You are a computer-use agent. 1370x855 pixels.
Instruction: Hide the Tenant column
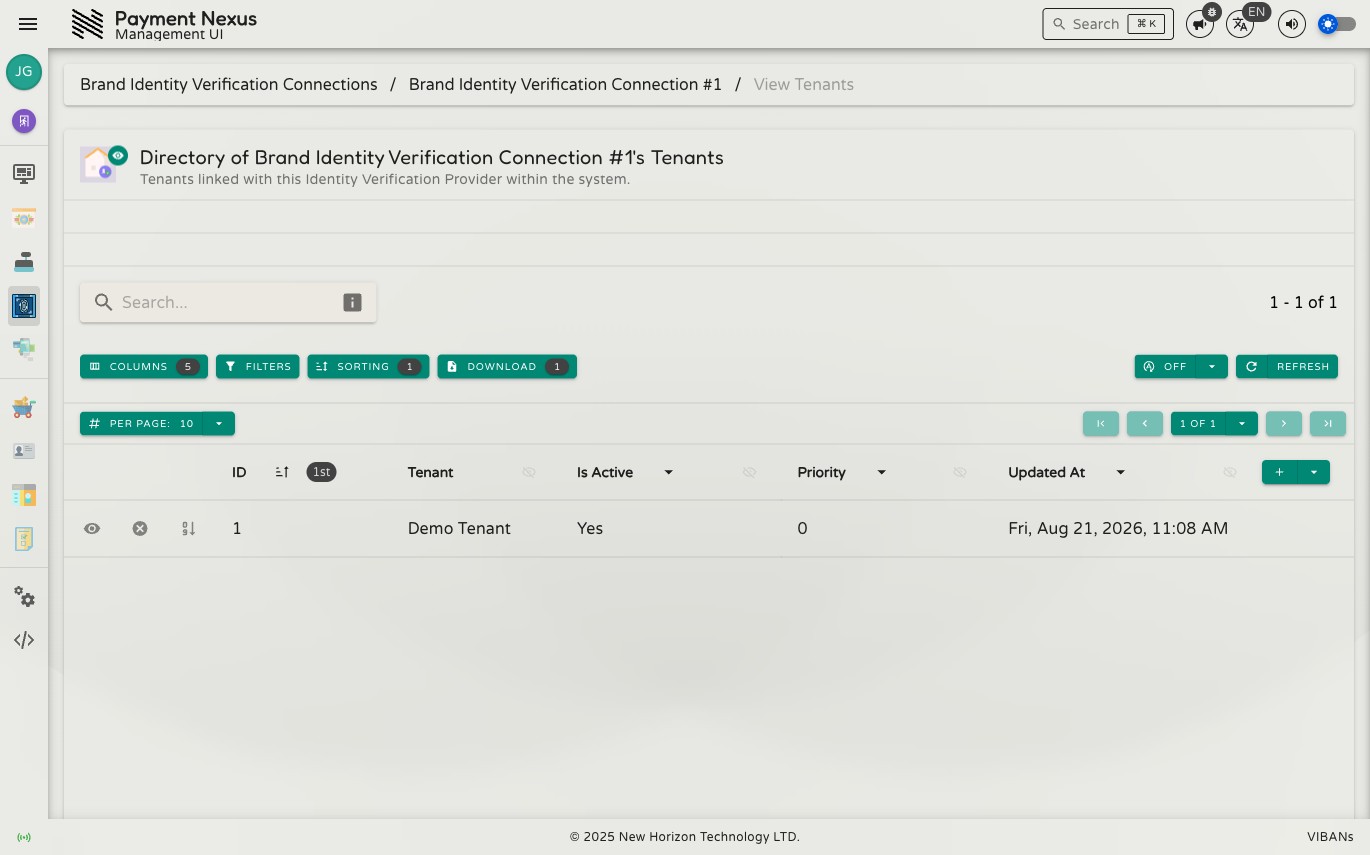pyautogui.click(x=529, y=472)
